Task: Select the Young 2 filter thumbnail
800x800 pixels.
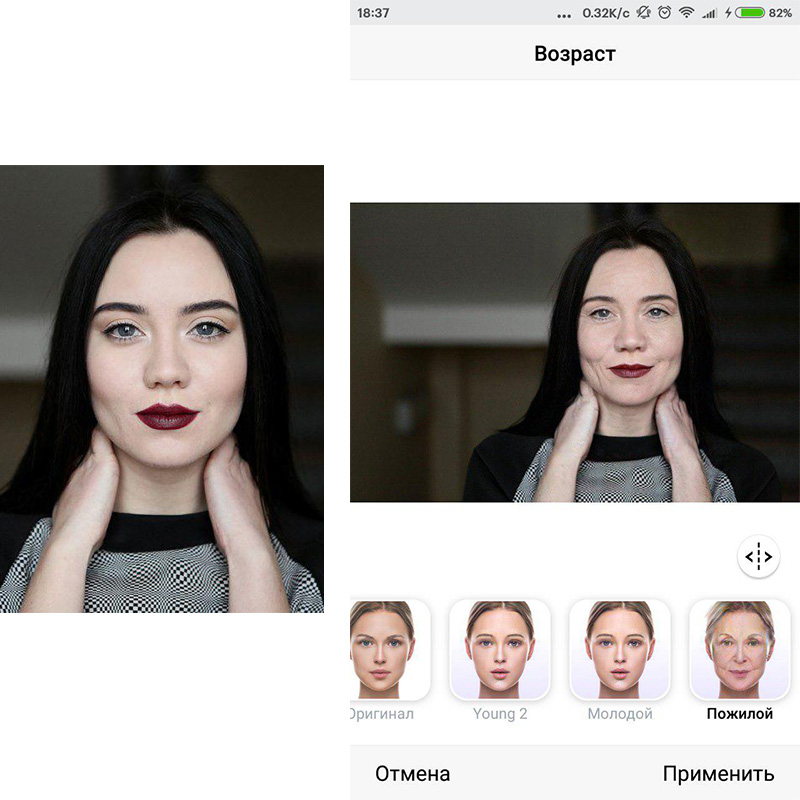Action: pos(500,649)
